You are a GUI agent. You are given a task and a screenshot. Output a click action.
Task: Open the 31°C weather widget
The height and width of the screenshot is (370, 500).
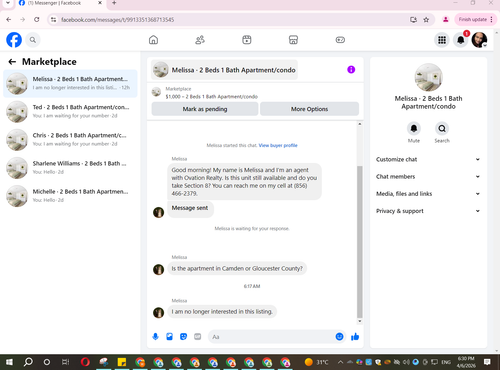(x=317, y=362)
